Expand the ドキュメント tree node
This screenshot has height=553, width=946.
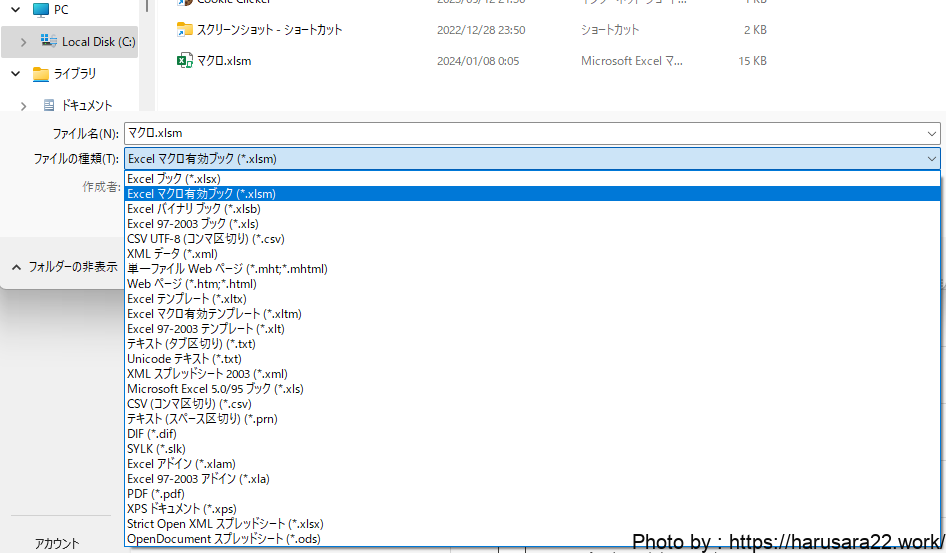coord(23,105)
